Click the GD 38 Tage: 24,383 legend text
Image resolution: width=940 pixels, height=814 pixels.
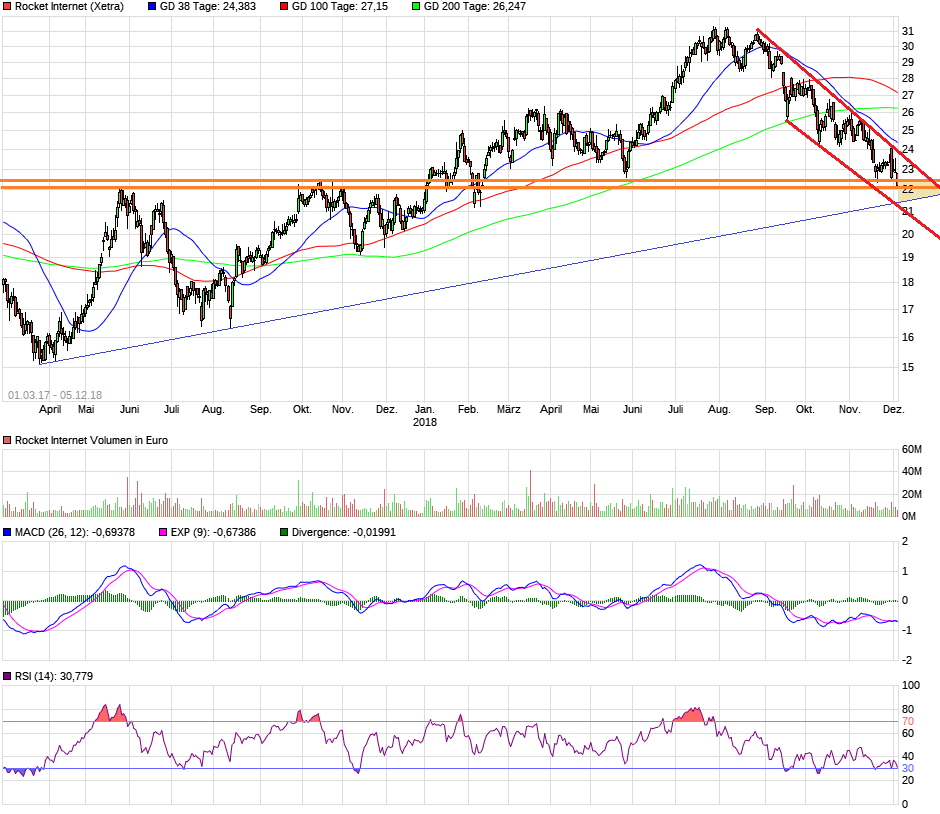coord(207,7)
